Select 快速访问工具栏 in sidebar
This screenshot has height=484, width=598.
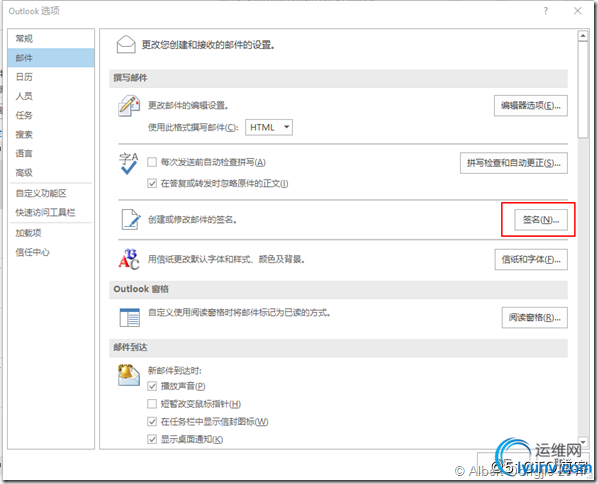tap(51, 212)
